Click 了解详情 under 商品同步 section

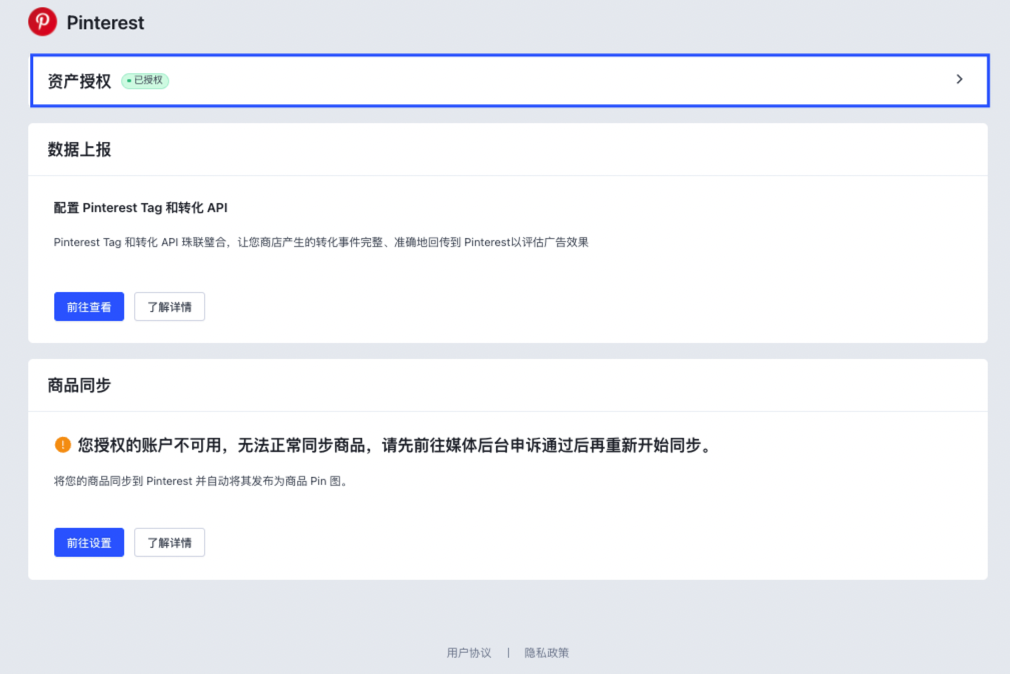pos(169,543)
